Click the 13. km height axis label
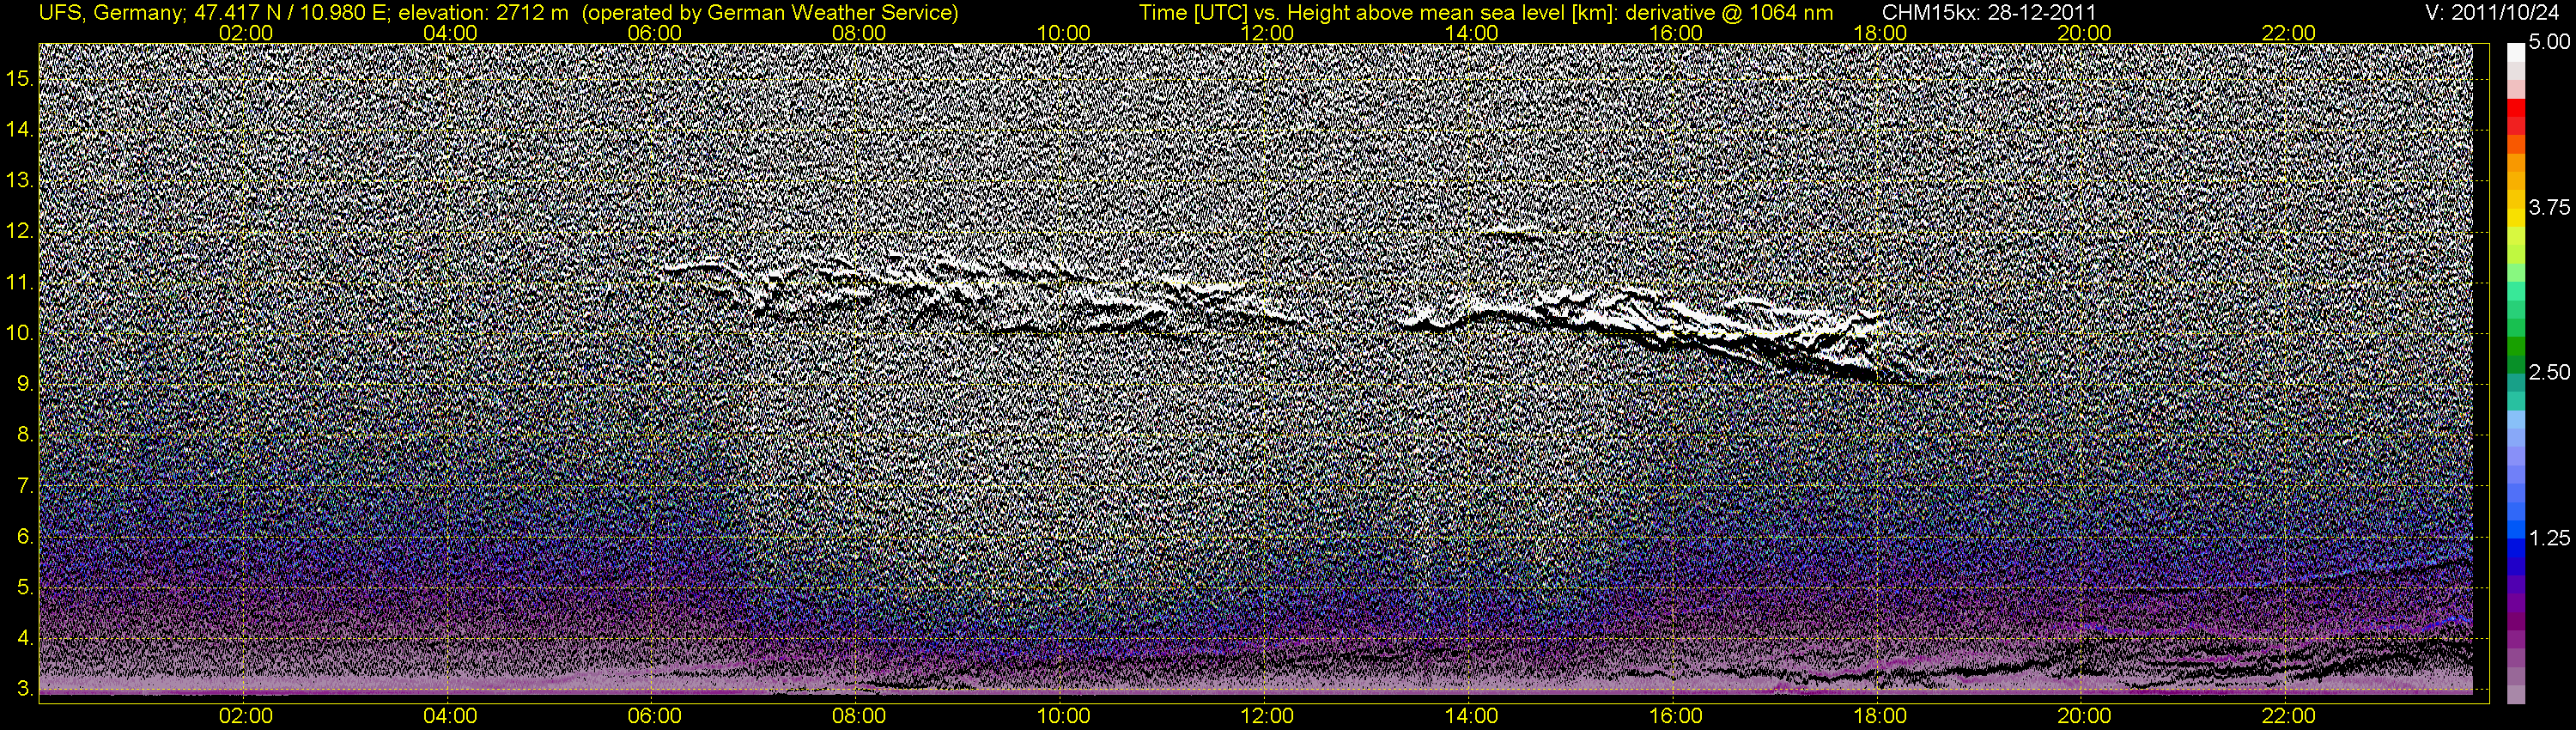Viewport: 2576px width, 730px height. (x=20, y=181)
